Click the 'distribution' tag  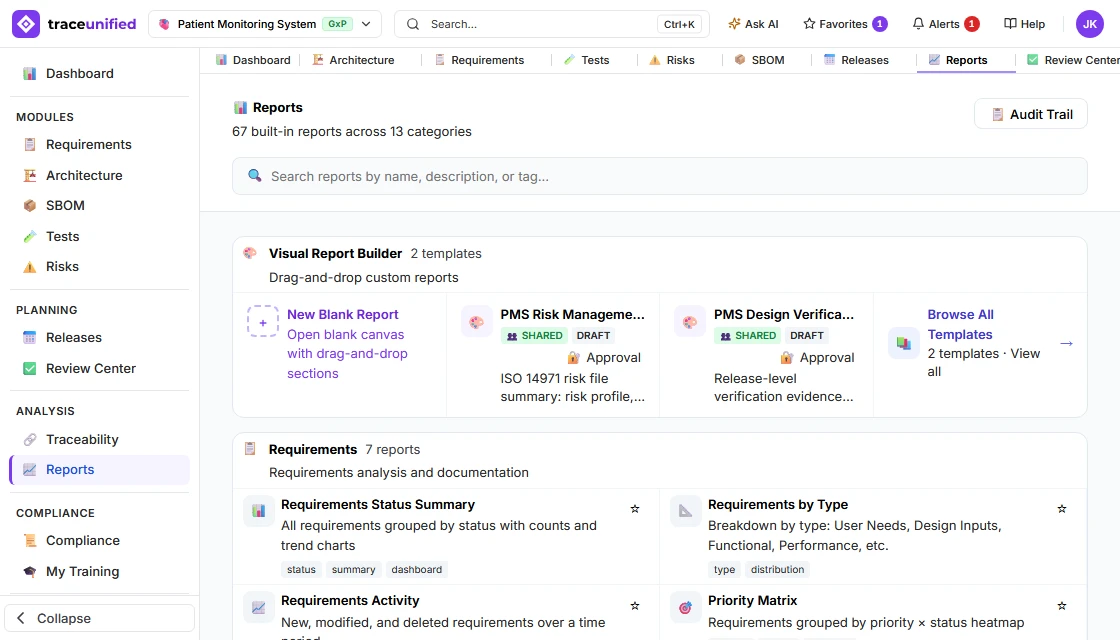point(777,569)
